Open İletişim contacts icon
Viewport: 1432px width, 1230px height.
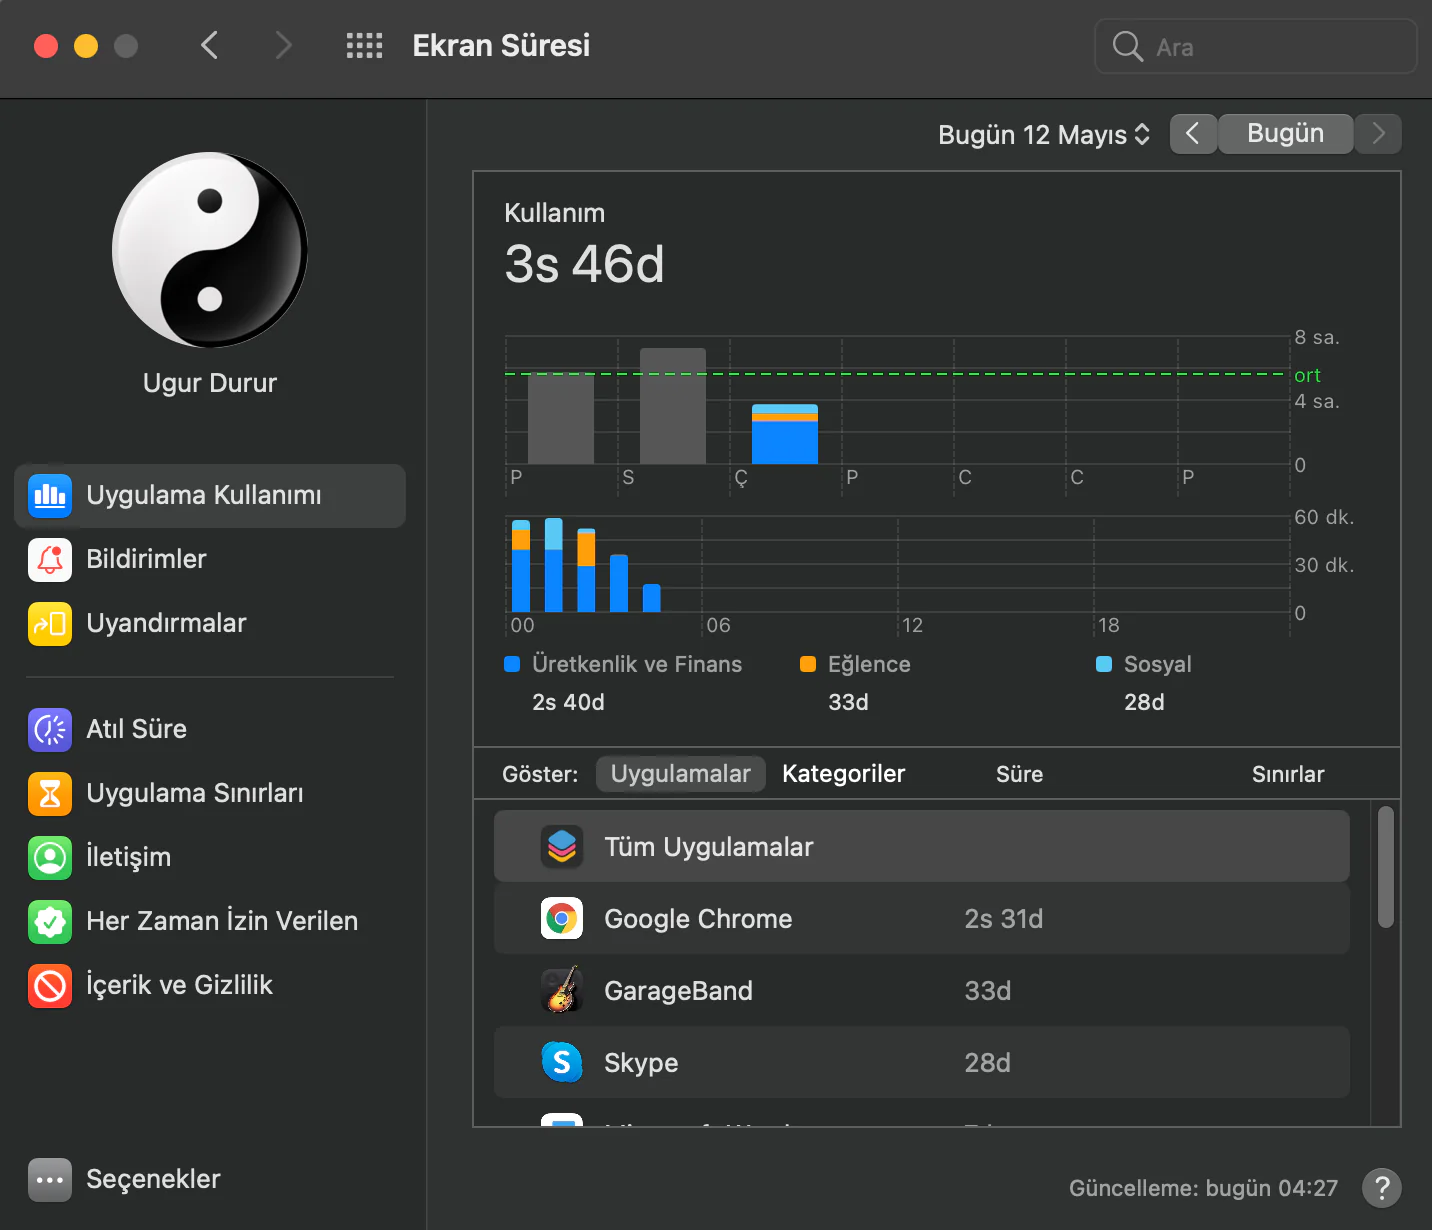tap(50, 858)
